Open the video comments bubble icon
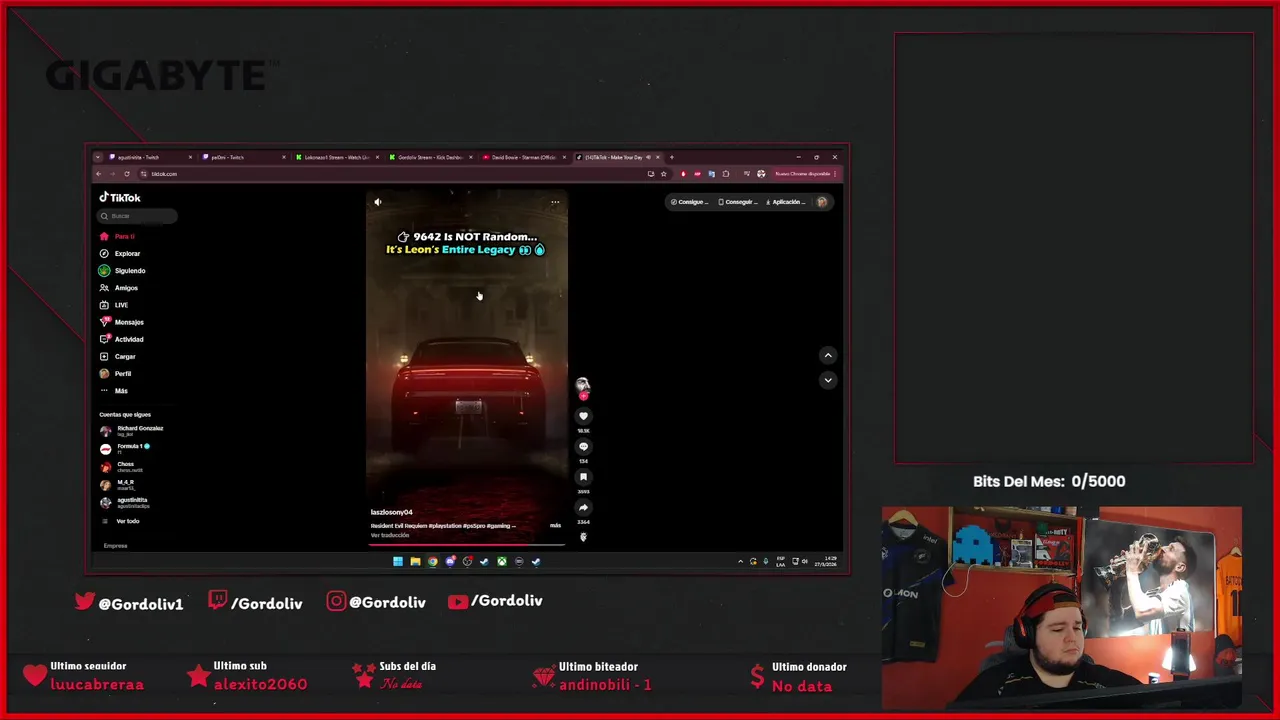Viewport: 1280px width, 720px height. [583, 447]
